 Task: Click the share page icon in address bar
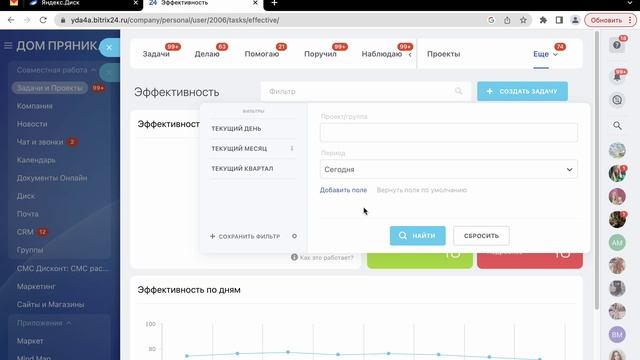pyautogui.click(x=507, y=20)
